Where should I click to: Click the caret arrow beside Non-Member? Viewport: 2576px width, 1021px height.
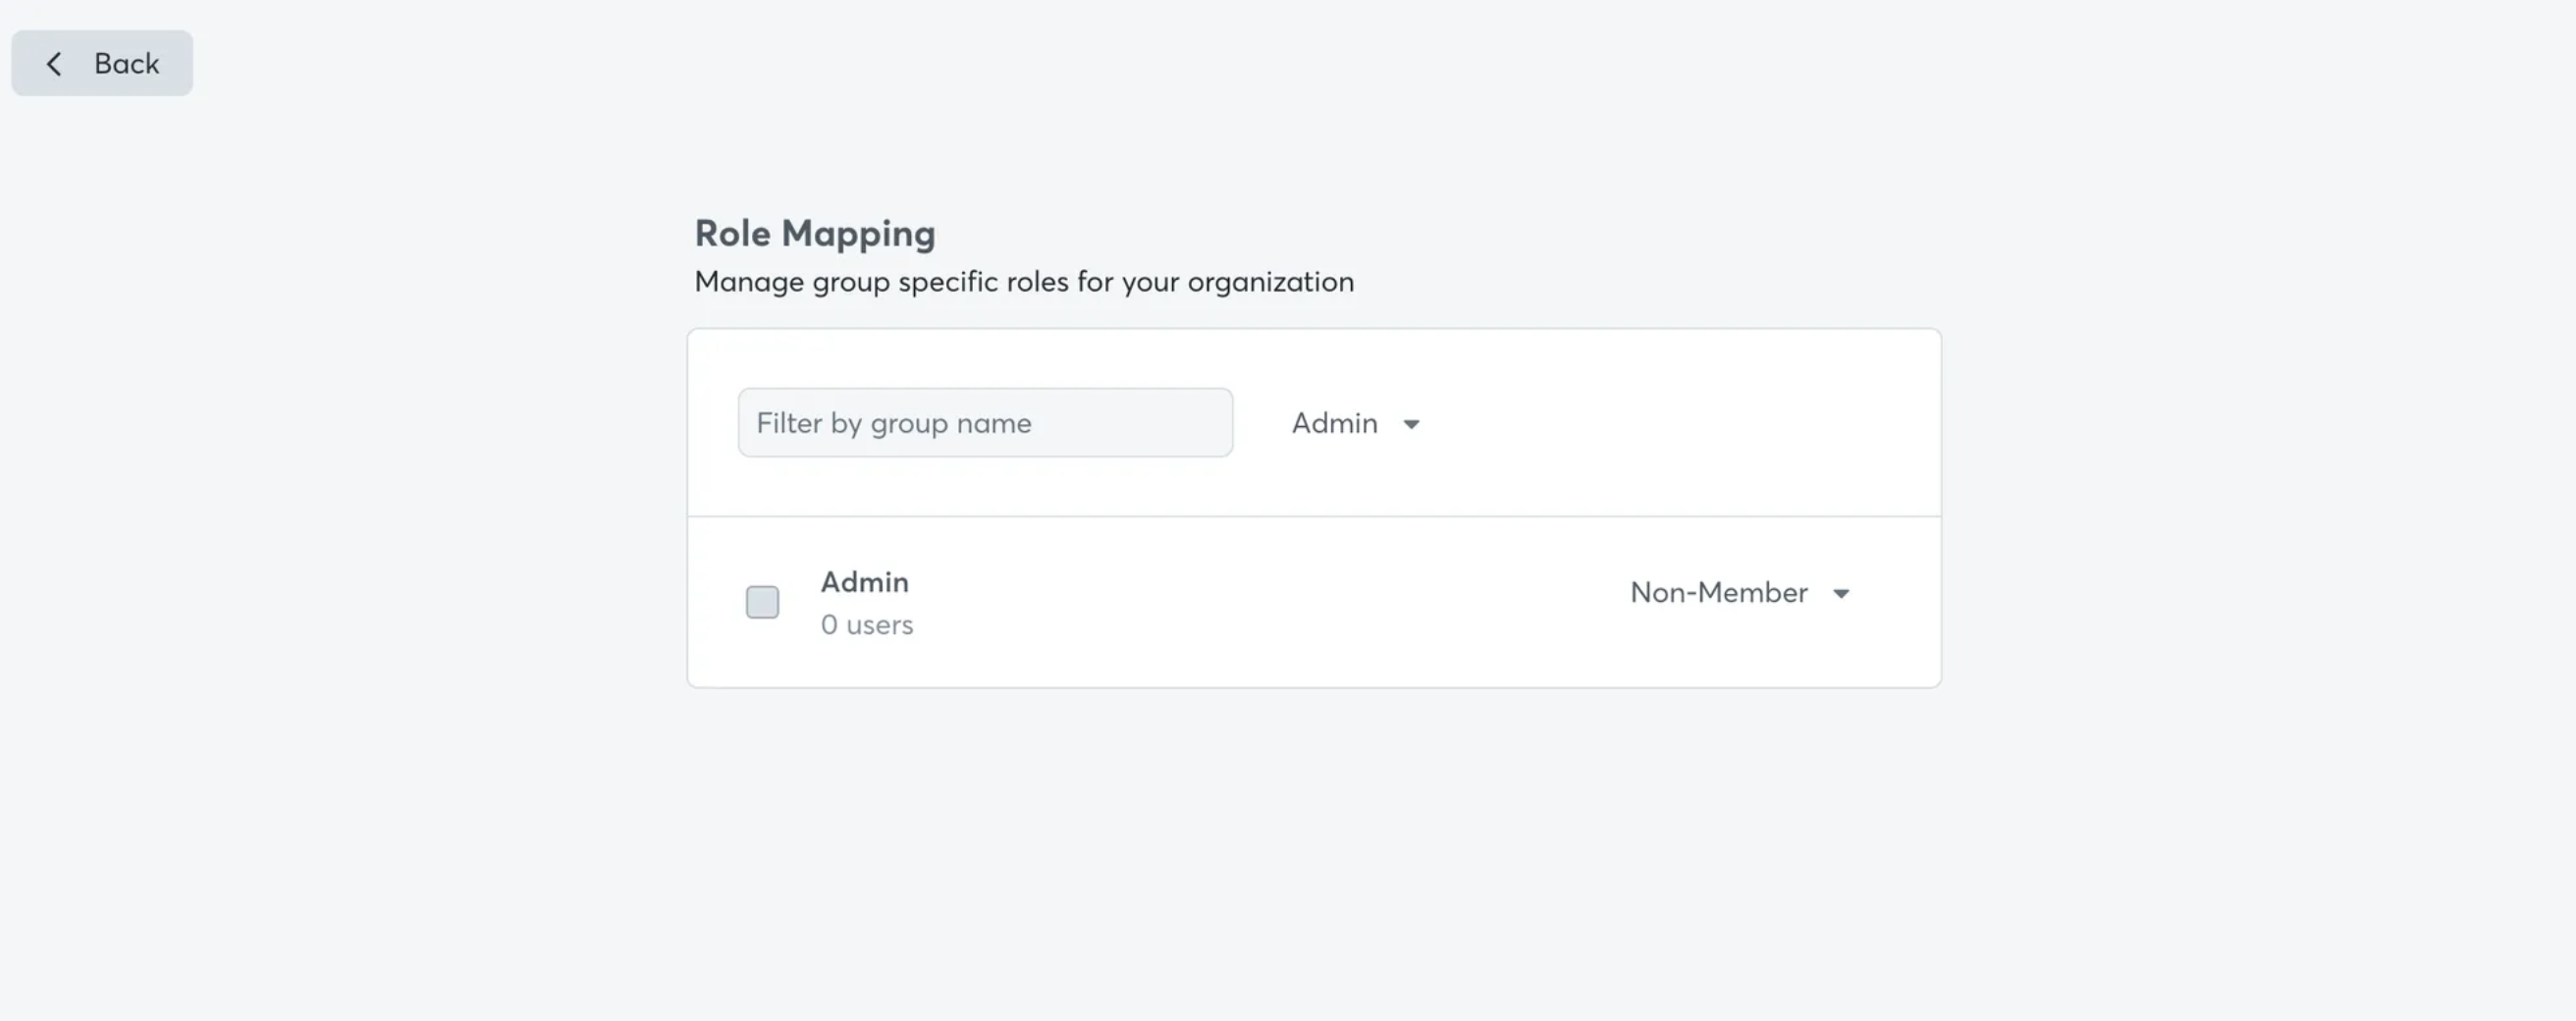click(x=1841, y=593)
